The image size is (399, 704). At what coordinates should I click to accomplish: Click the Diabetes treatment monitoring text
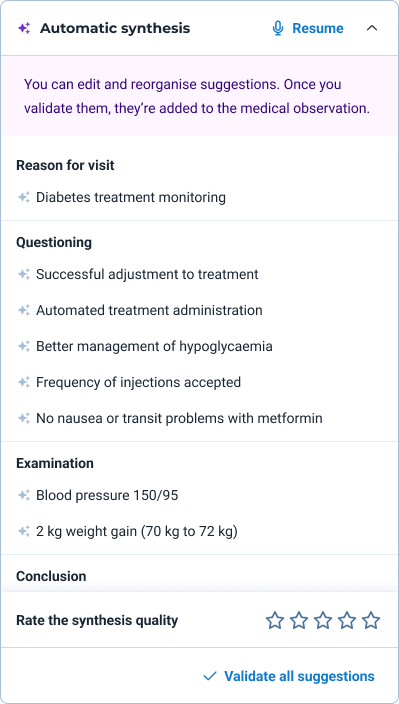(x=131, y=197)
